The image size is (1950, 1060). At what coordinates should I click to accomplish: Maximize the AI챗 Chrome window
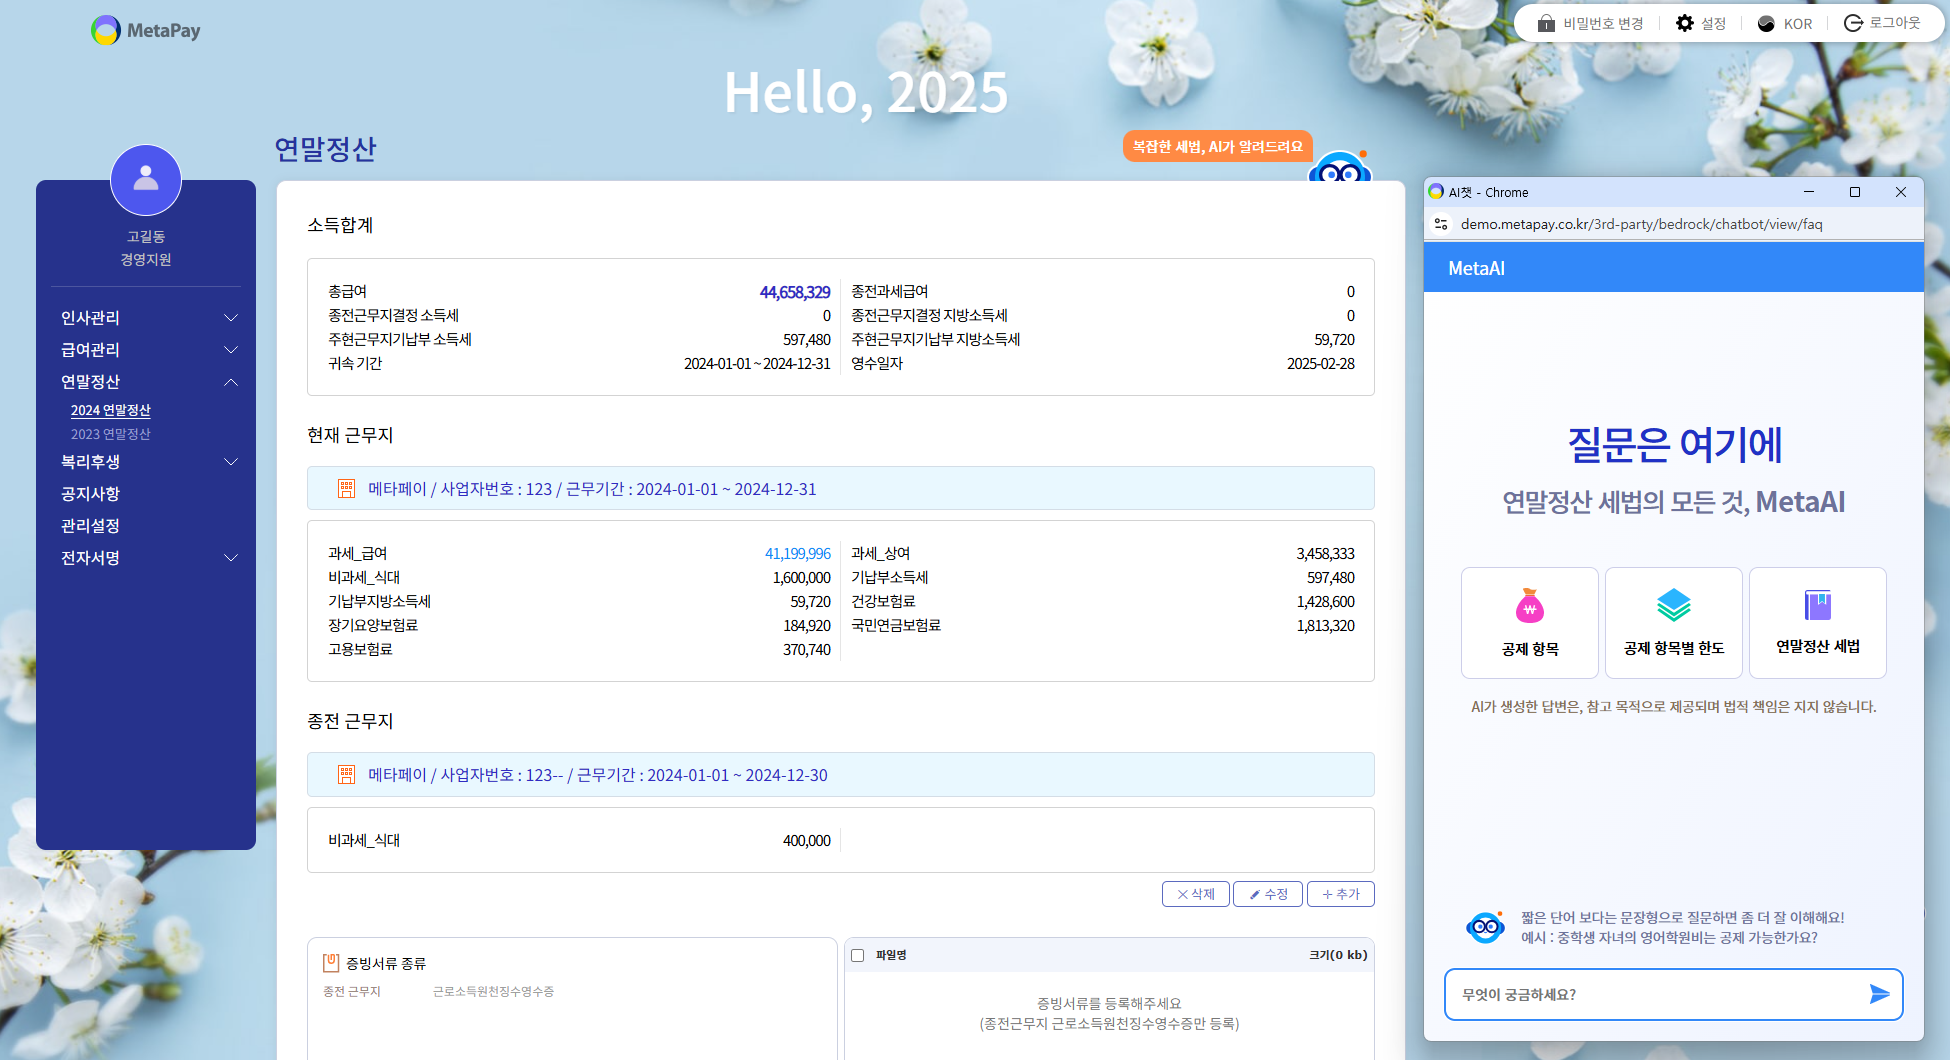[1855, 192]
